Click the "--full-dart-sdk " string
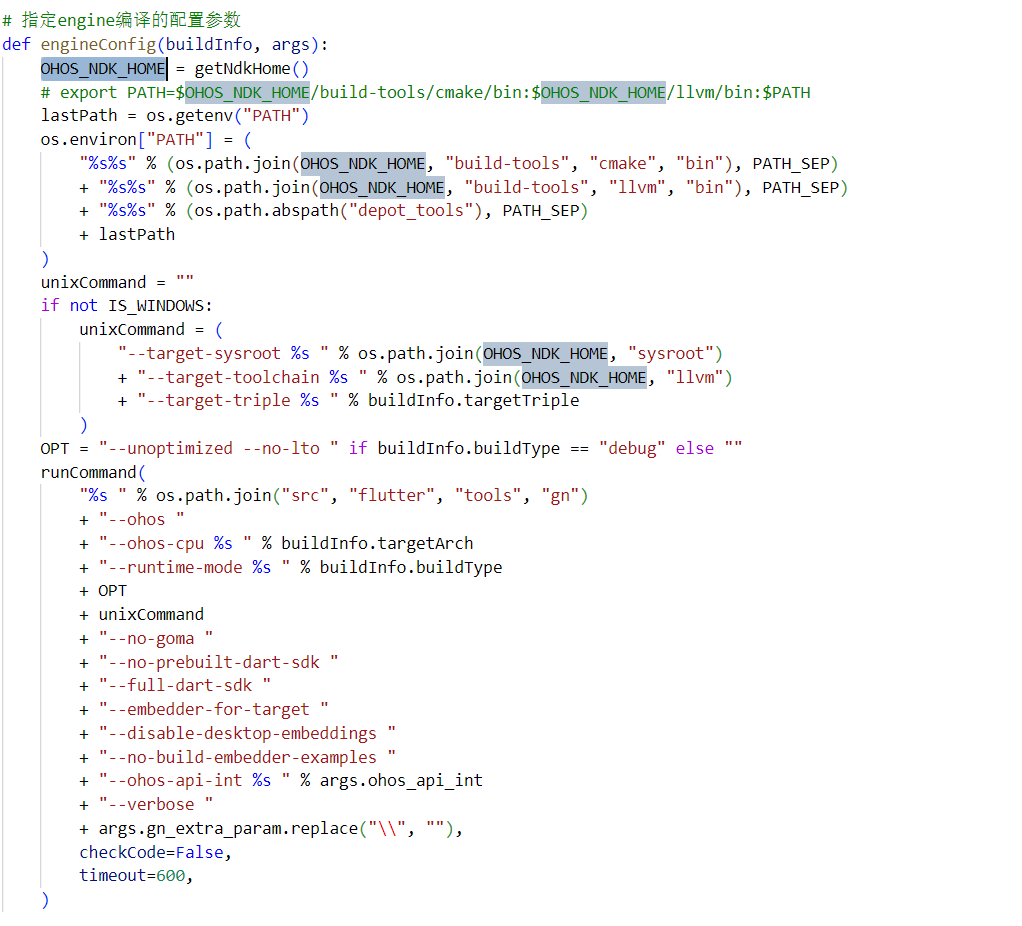1022x926 pixels. [184, 686]
